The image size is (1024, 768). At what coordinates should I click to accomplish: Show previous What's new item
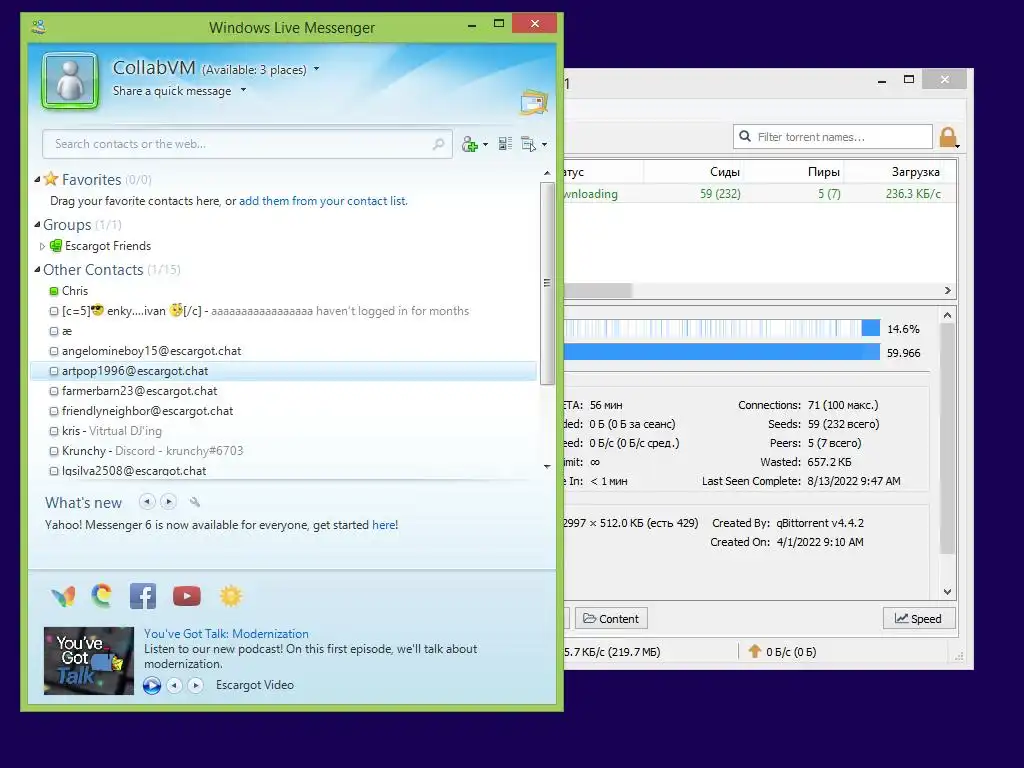[148, 502]
